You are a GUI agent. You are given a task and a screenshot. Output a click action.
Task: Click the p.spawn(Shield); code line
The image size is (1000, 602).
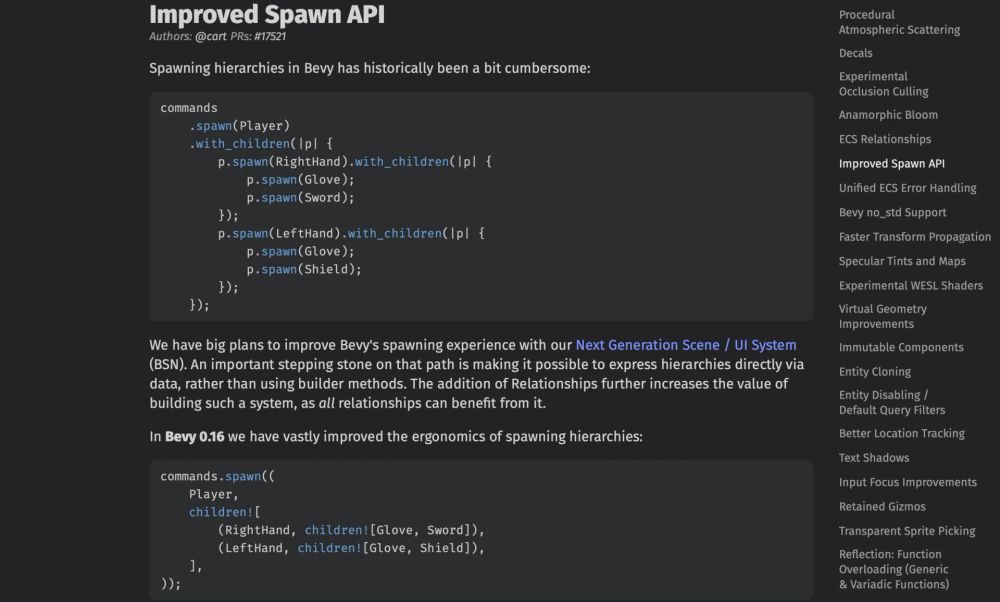pyautogui.click(x=304, y=269)
